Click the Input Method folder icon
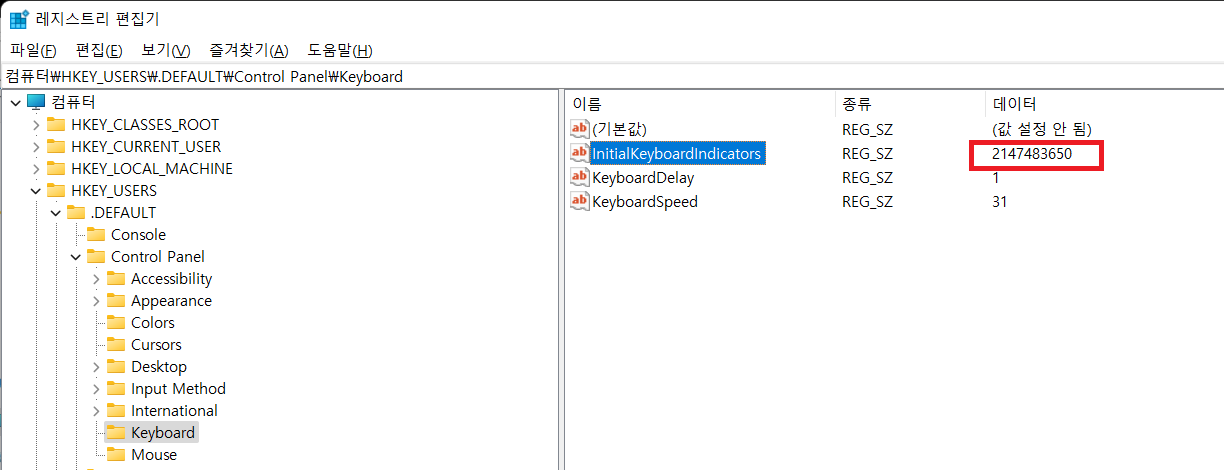1224x470 pixels. tap(116, 388)
